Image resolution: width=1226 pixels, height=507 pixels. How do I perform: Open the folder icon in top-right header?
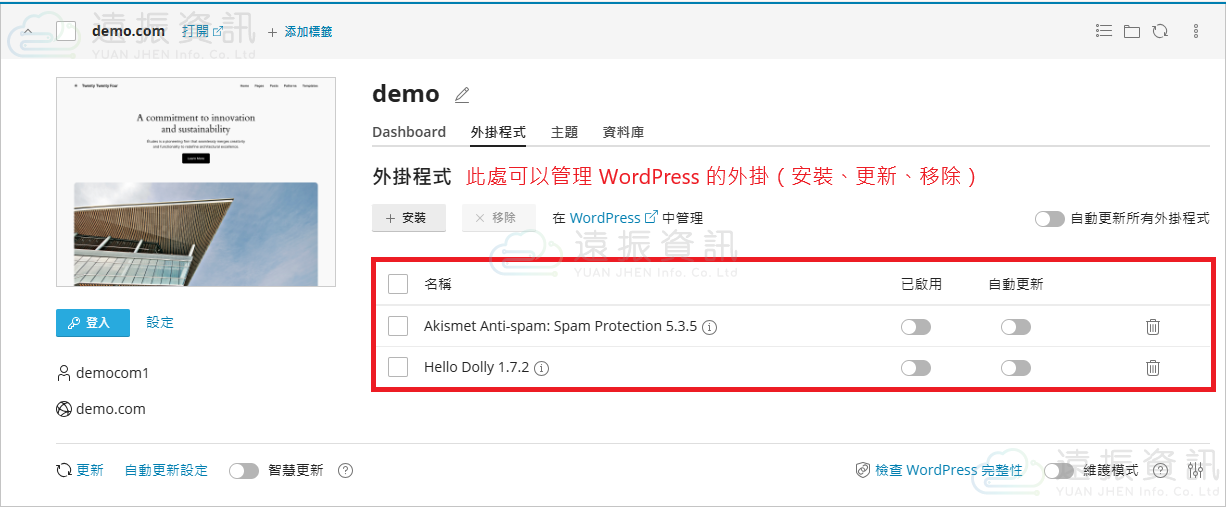pos(1131,31)
